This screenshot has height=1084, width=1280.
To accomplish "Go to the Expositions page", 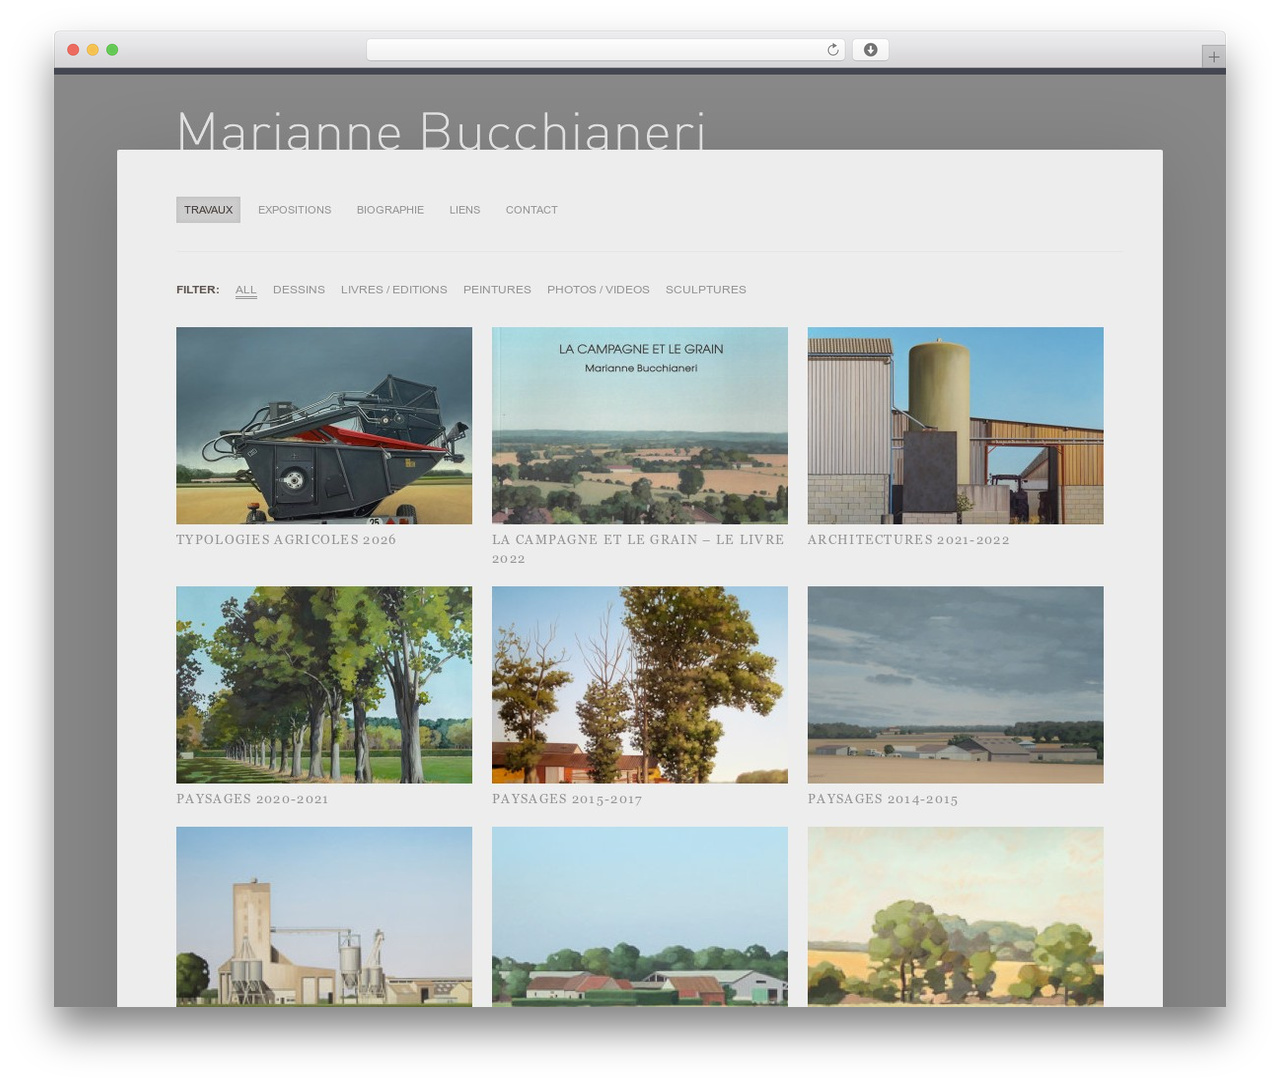I will click(x=294, y=210).
